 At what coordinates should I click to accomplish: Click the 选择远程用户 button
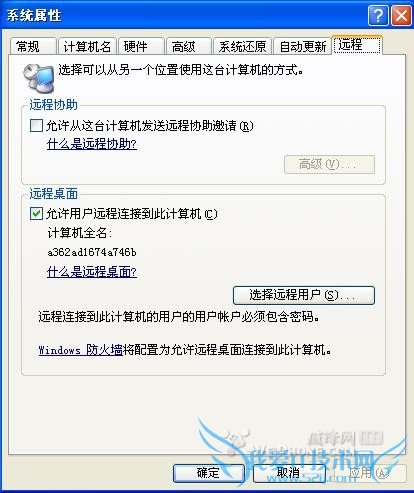pos(304,295)
